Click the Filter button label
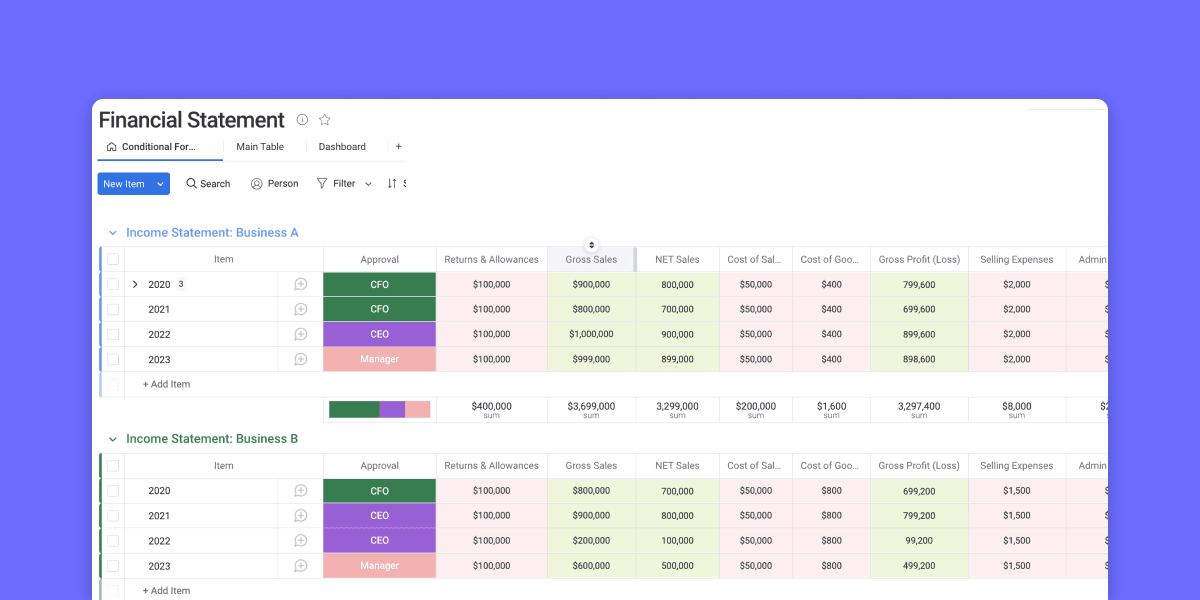The image size is (1200, 600). tap(344, 184)
